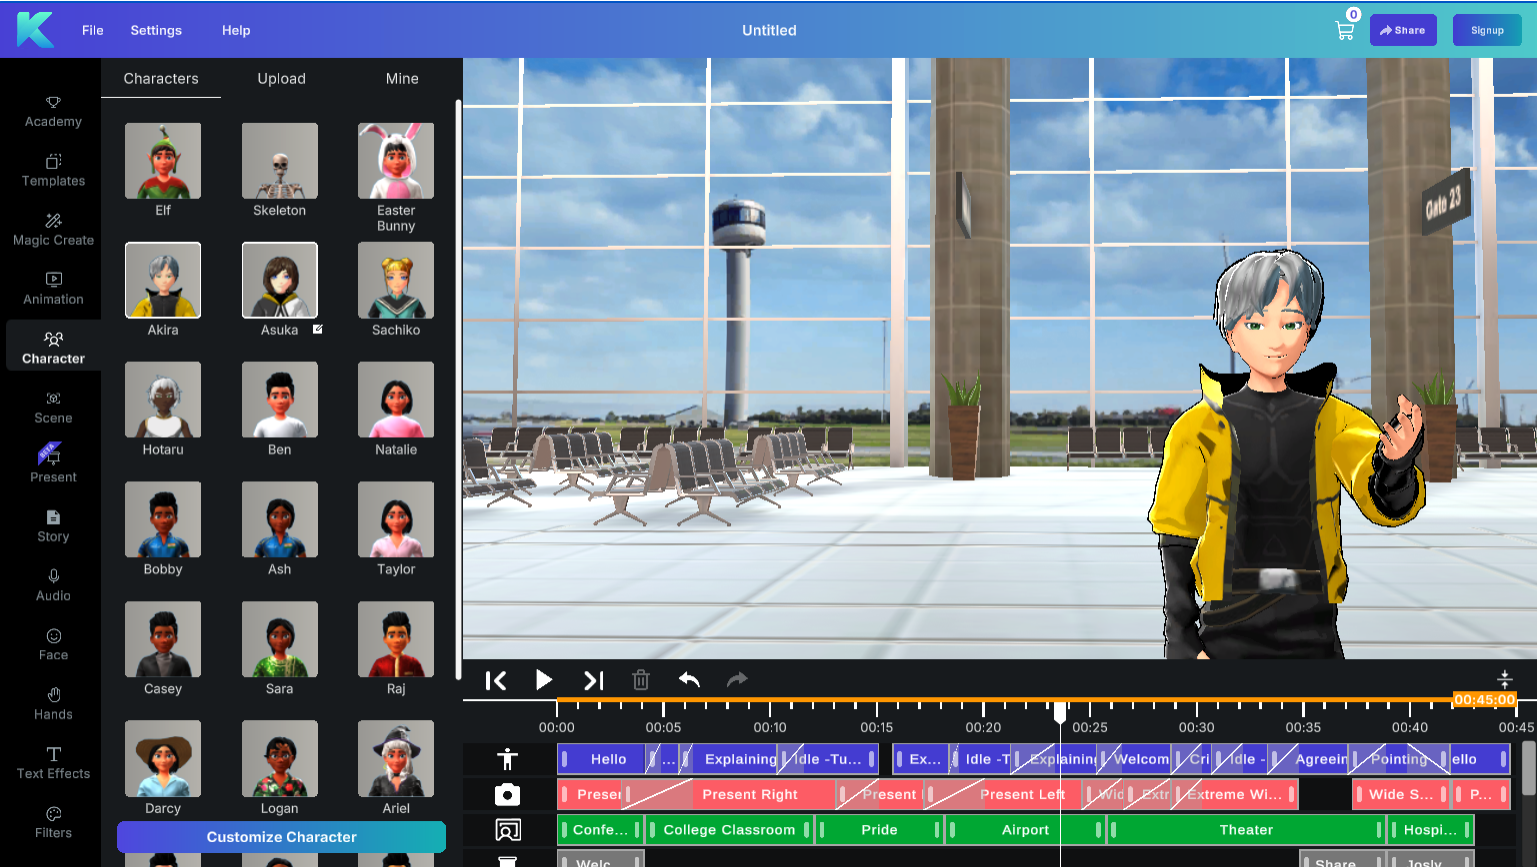
Task: Open the shopping cart icon
Action: pyautogui.click(x=1344, y=30)
